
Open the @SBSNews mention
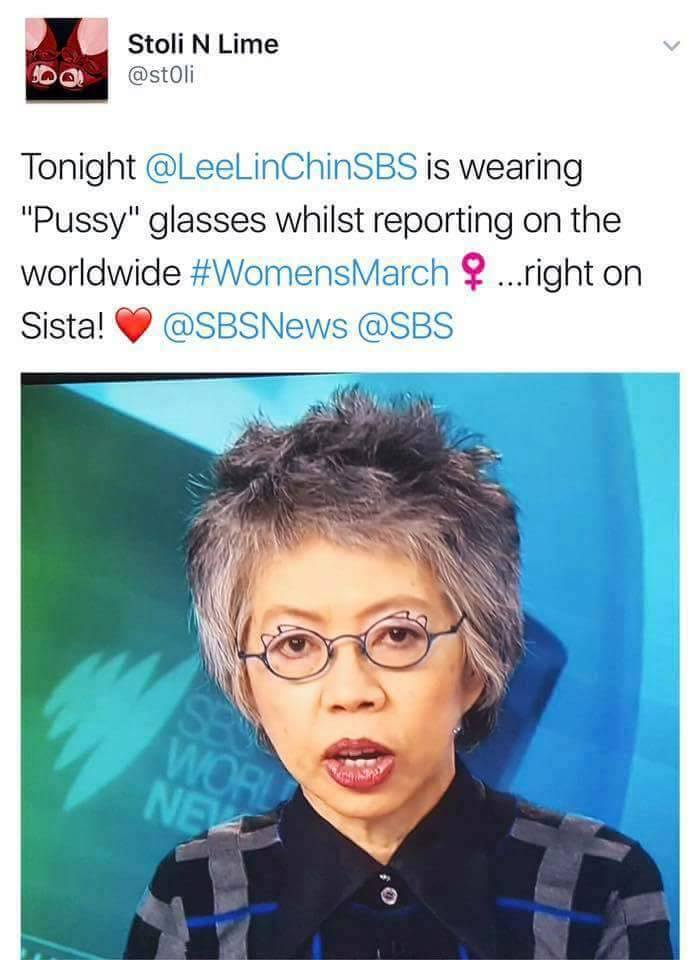(x=254, y=325)
